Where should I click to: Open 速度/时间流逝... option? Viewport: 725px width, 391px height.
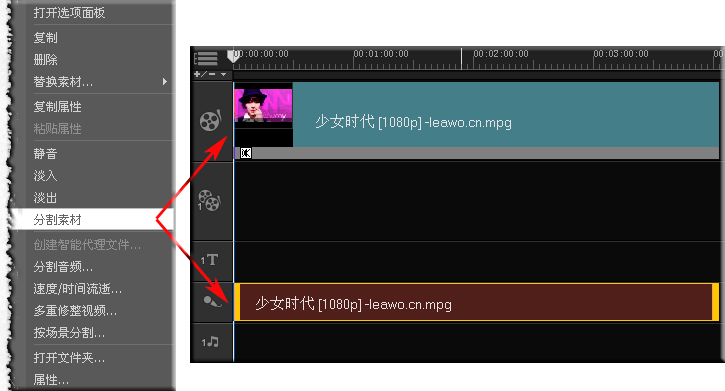(78, 289)
